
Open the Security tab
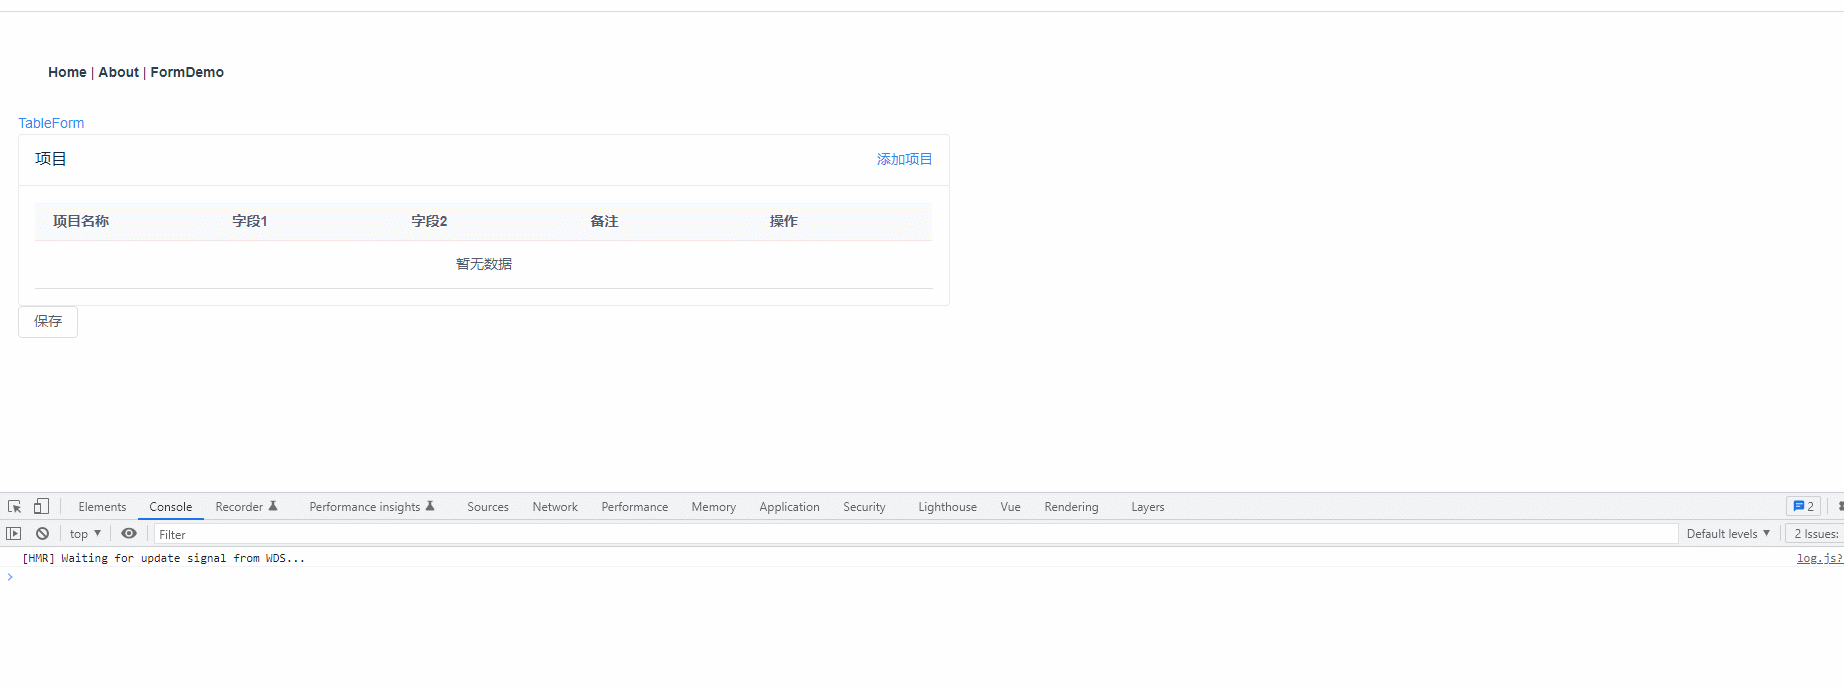[864, 507]
